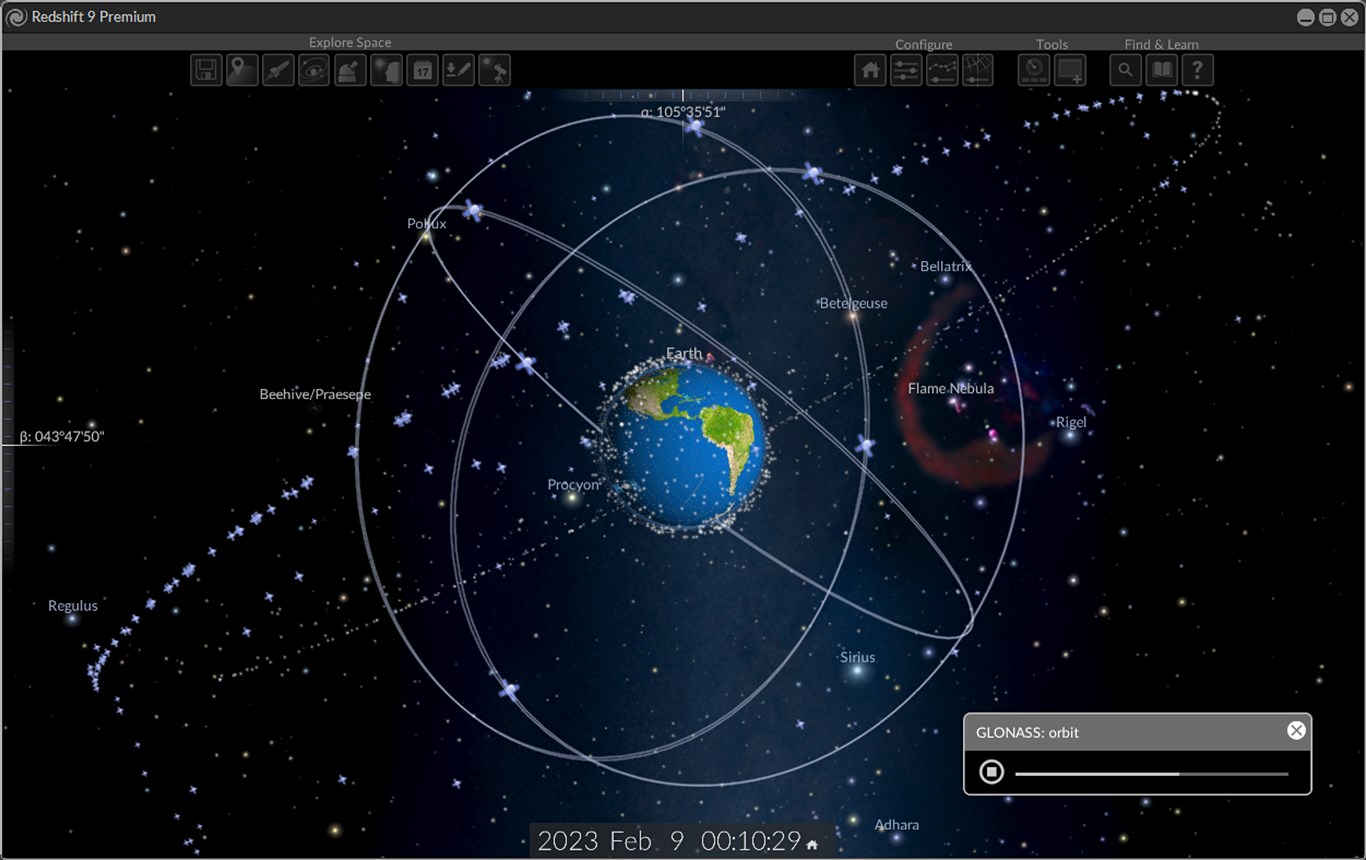Open the constellation lines settings icon
This screenshot has height=860, width=1366.
pos(942,70)
